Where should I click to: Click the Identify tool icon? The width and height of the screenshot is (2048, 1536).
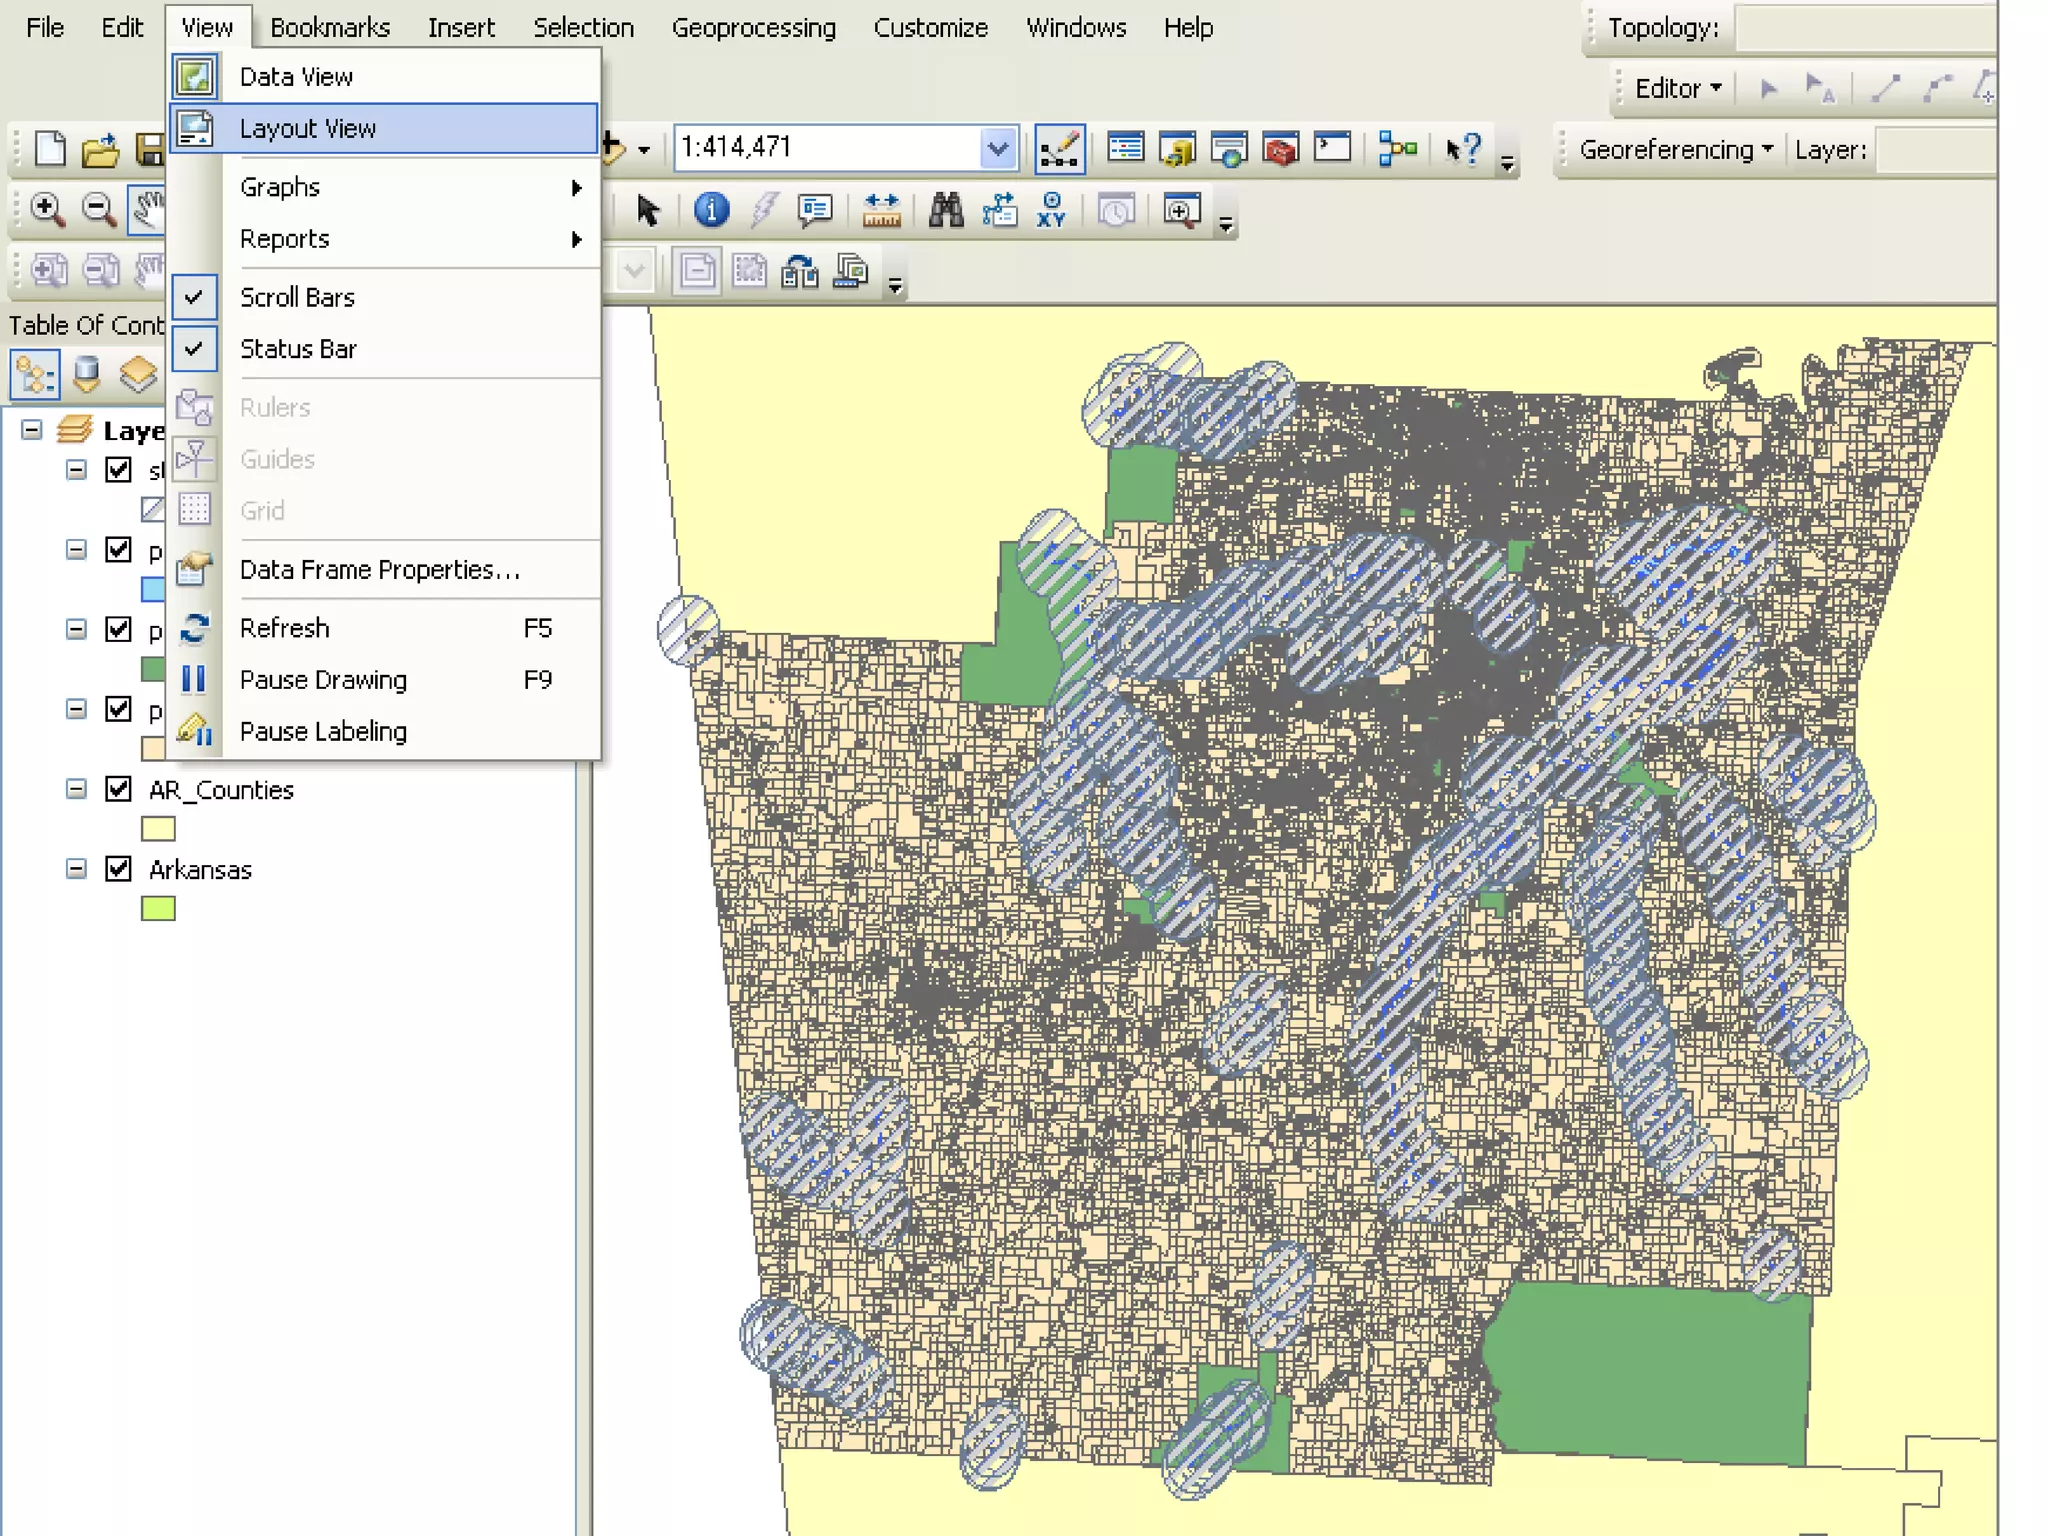tap(711, 210)
